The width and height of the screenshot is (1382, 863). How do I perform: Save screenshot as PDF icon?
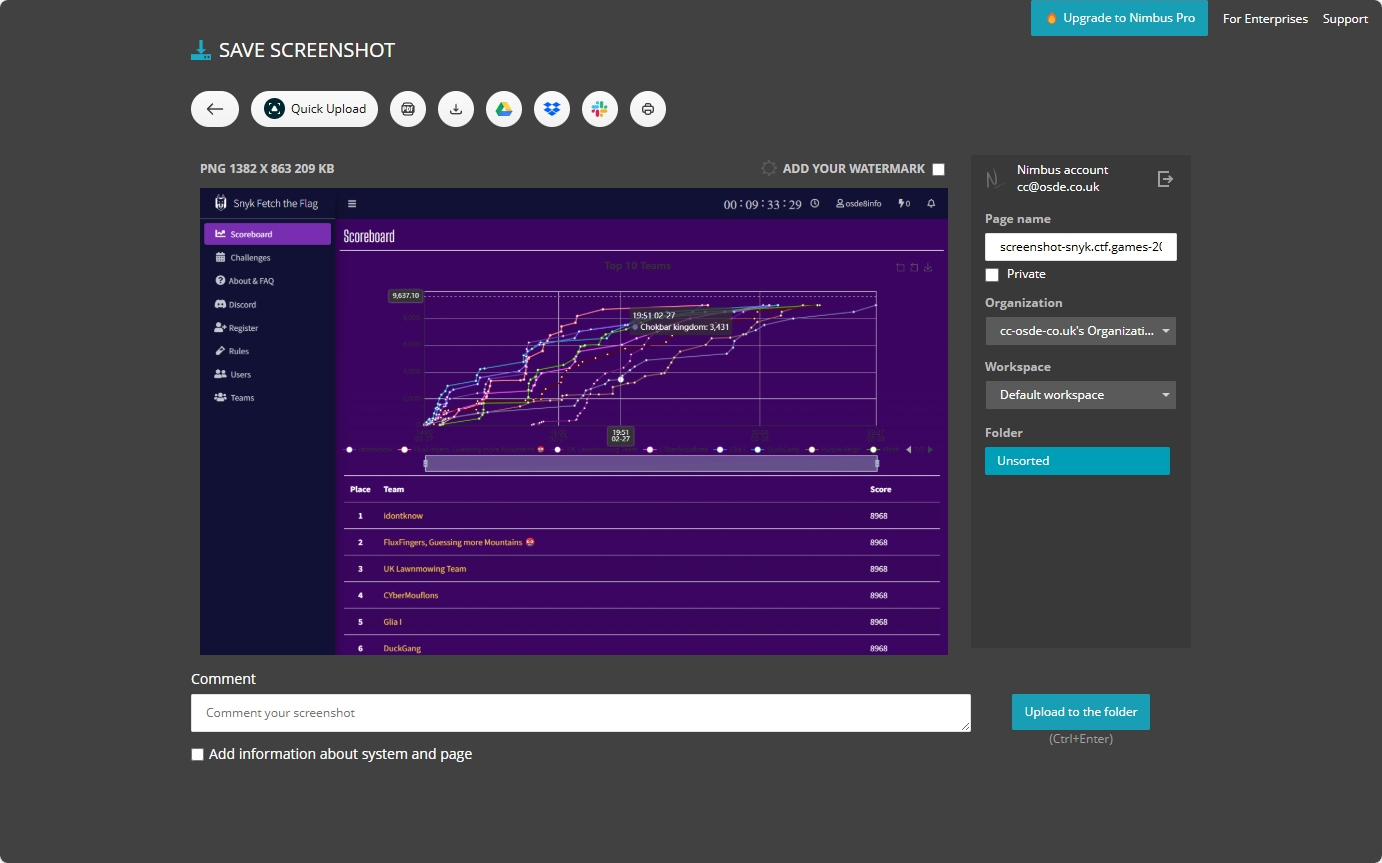pyautogui.click(x=408, y=109)
